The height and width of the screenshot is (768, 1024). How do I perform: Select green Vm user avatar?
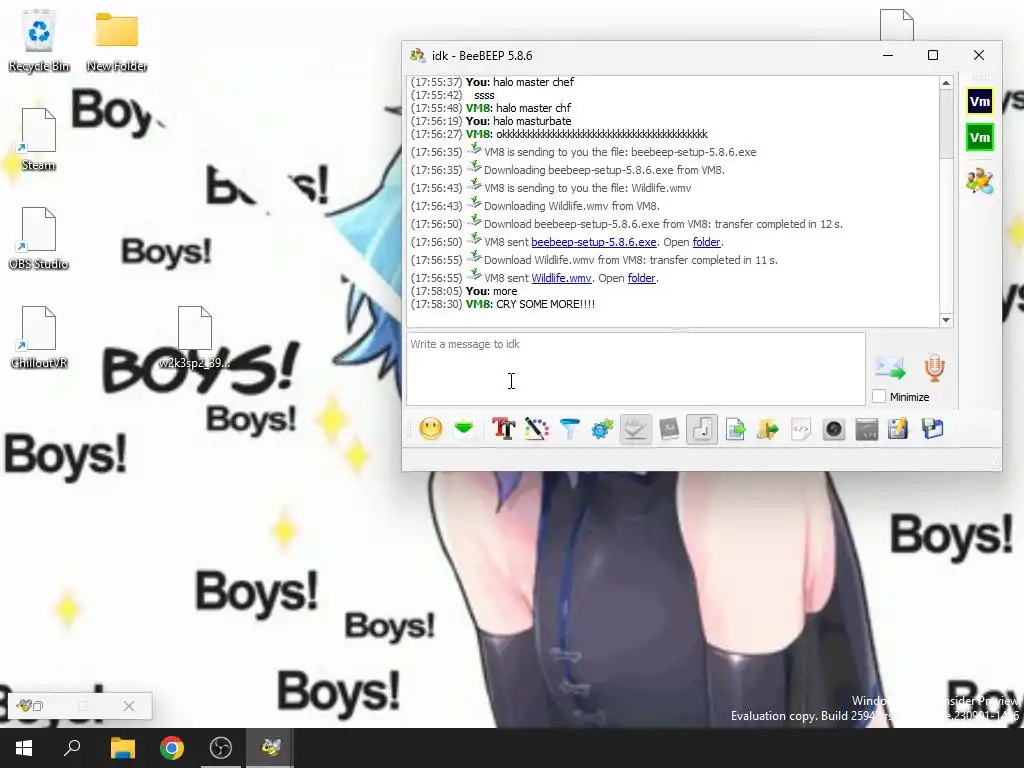point(980,137)
